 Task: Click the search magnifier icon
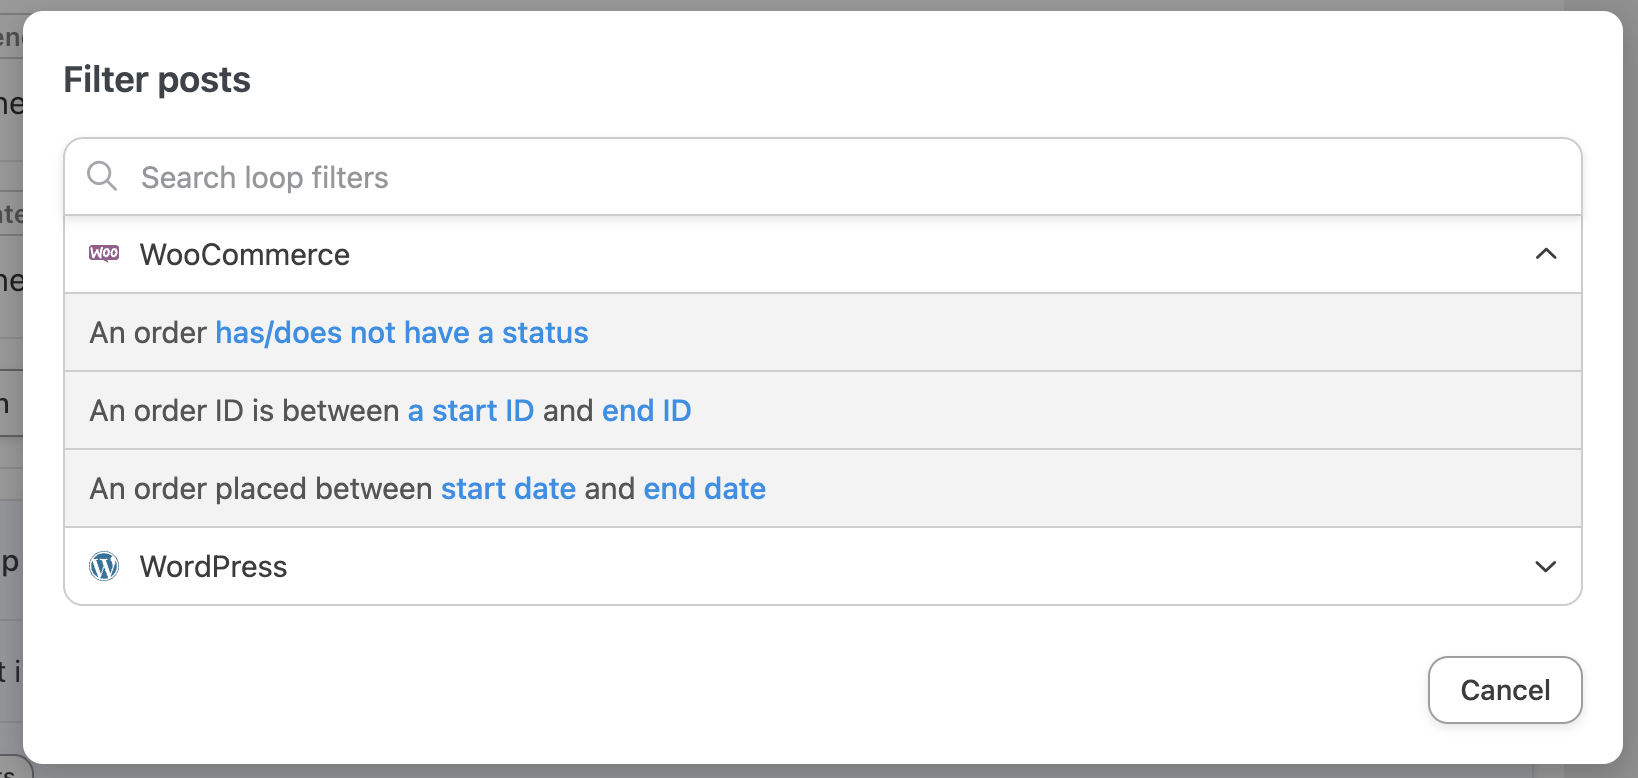(102, 177)
